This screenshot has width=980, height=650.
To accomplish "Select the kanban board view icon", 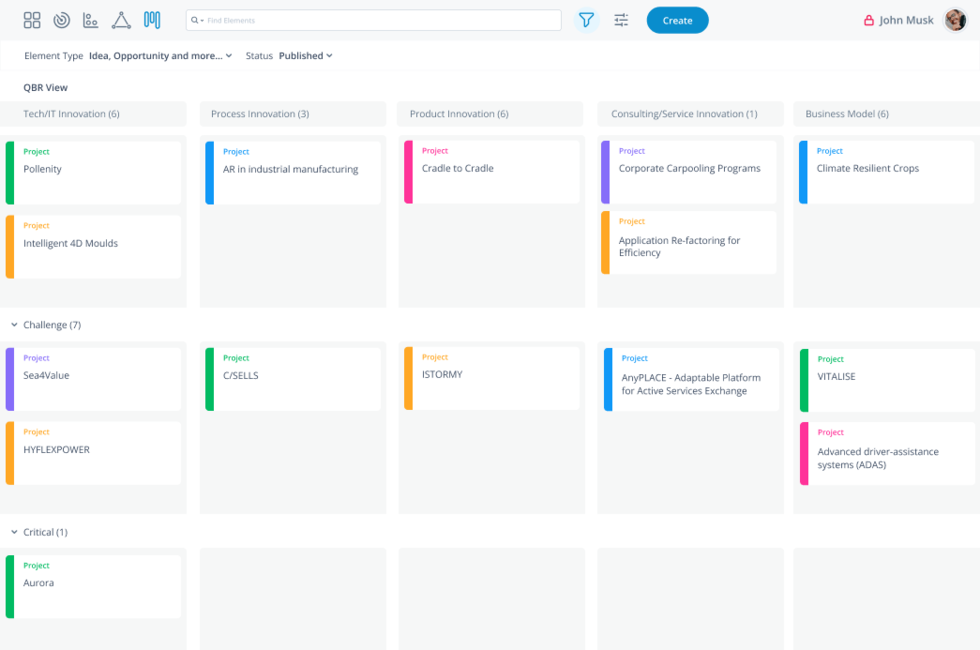I will click(x=152, y=21).
